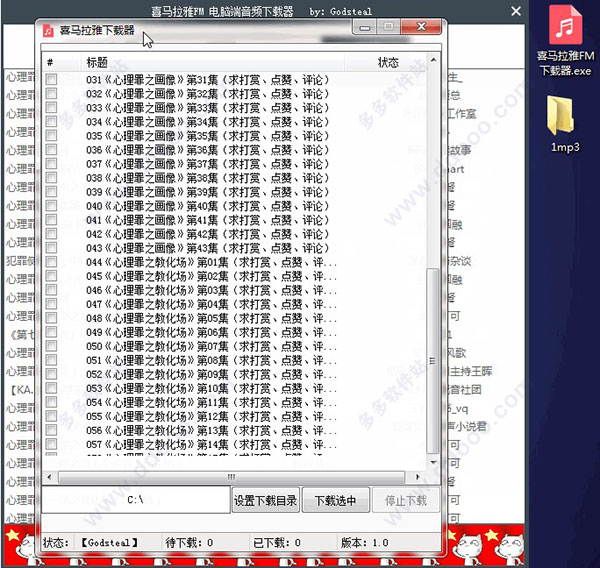Click the list's scroll up arrow
This screenshot has height=568, width=600.
433,60
